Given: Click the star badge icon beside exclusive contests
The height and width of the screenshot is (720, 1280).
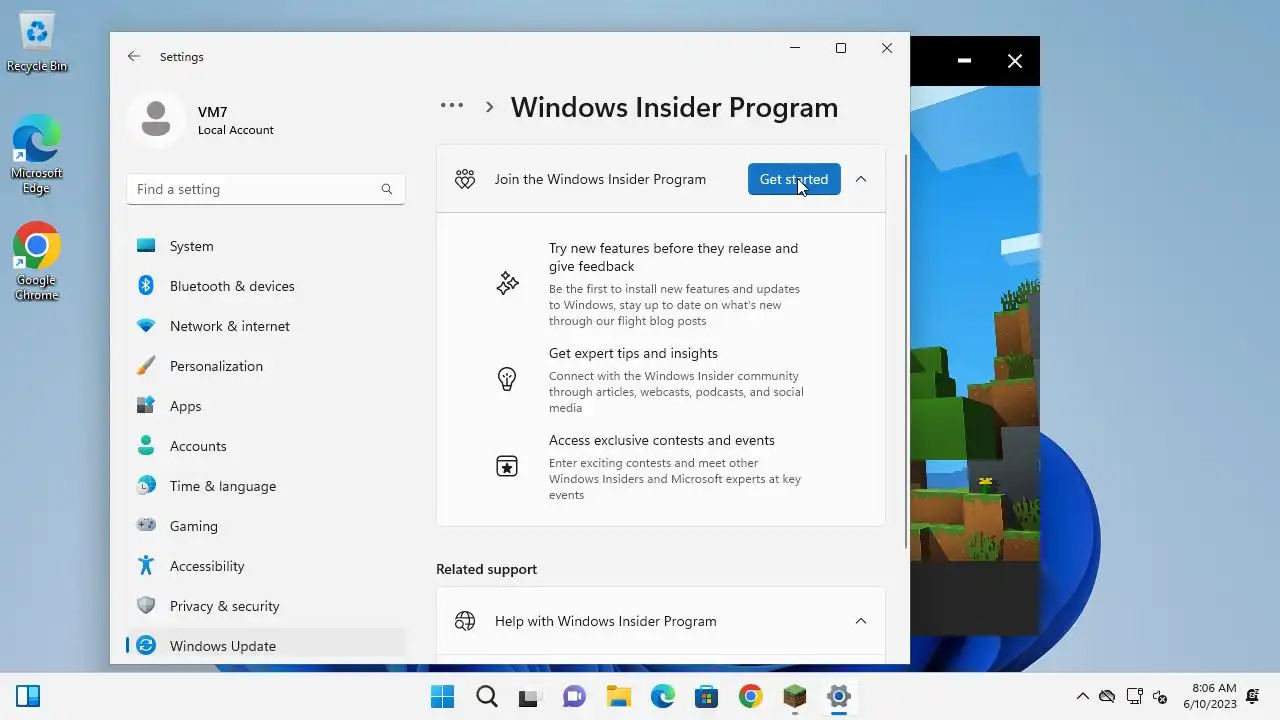Looking at the screenshot, I should click(x=507, y=466).
